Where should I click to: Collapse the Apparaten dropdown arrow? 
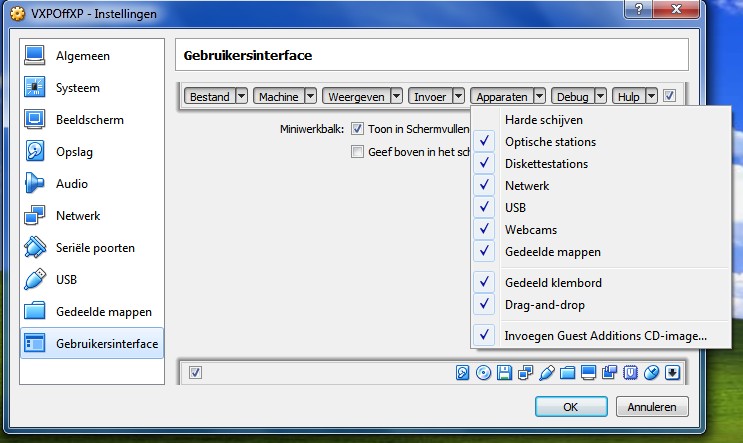pos(539,96)
